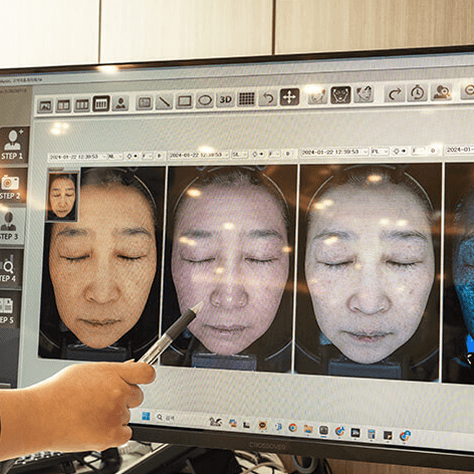The width and height of the screenshot is (474, 474).
Task: Open the first panel date dropdown
Action: coord(78,156)
